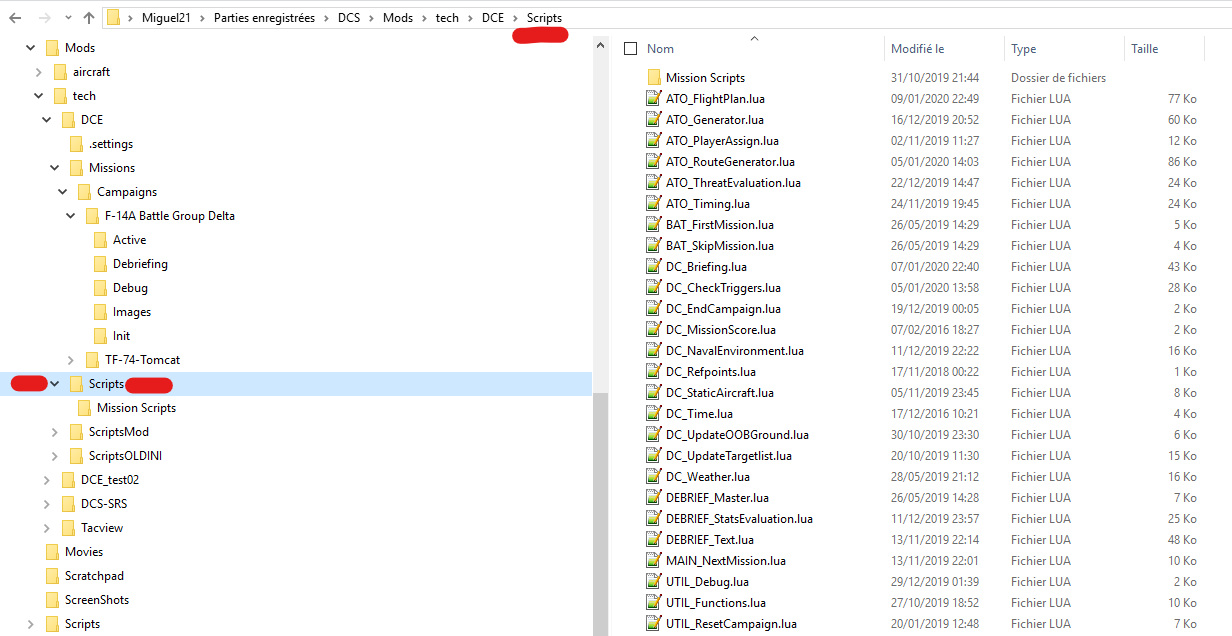This screenshot has height=636, width=1232.
Task: Click the UTIL_Debug.lua file icon
Action: [654, 582]
